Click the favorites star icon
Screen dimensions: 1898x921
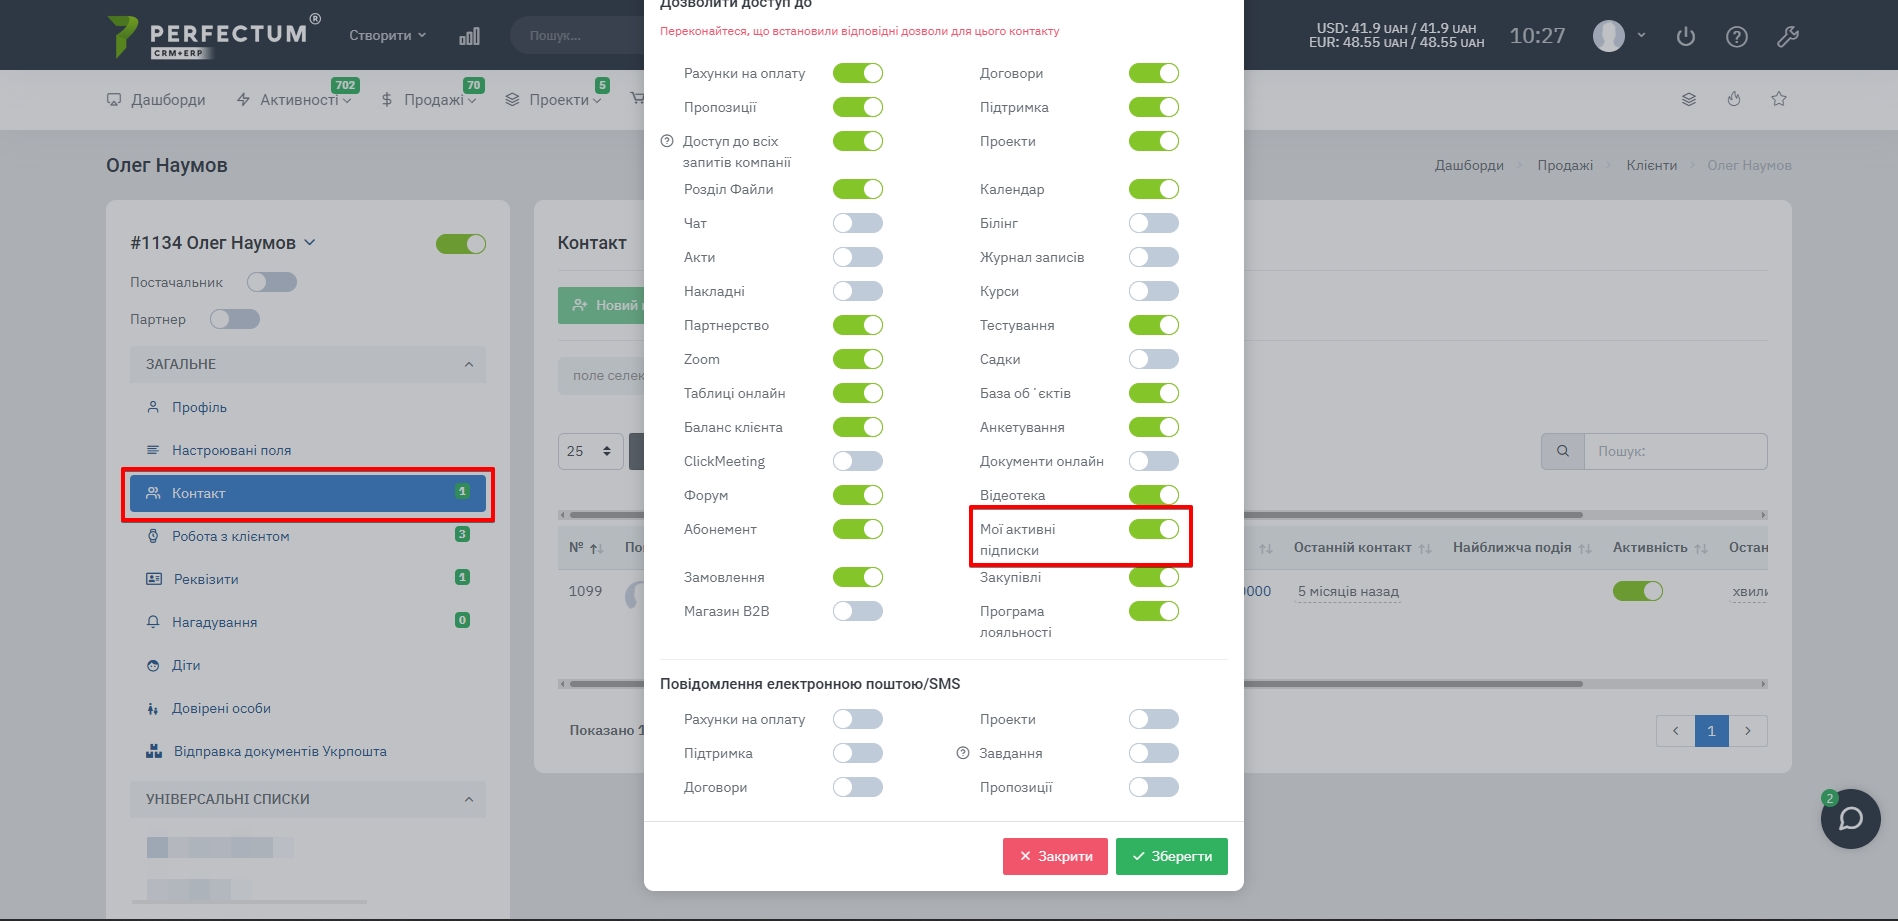coord(1779,99)
